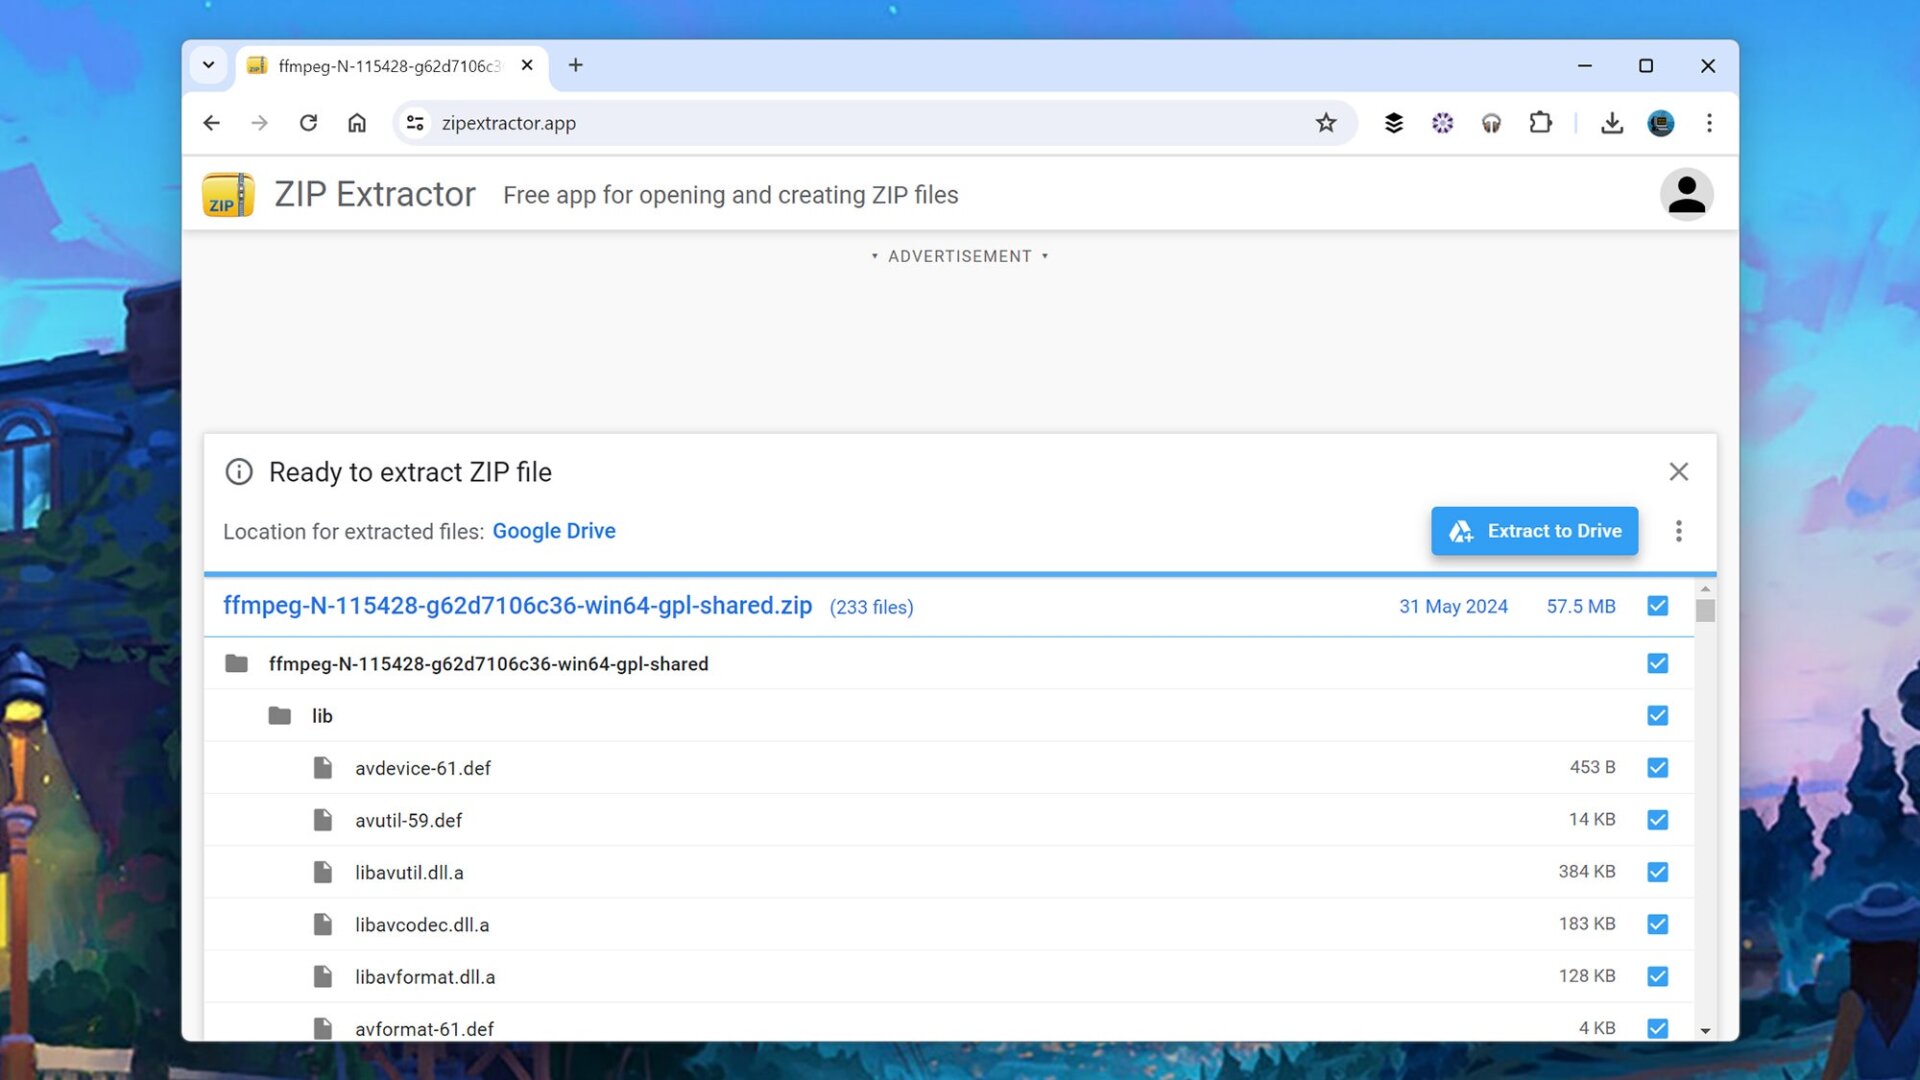Click the ZIP Extractor app logo
The height and width of the screenshot is (1080, 1920).
228,194
